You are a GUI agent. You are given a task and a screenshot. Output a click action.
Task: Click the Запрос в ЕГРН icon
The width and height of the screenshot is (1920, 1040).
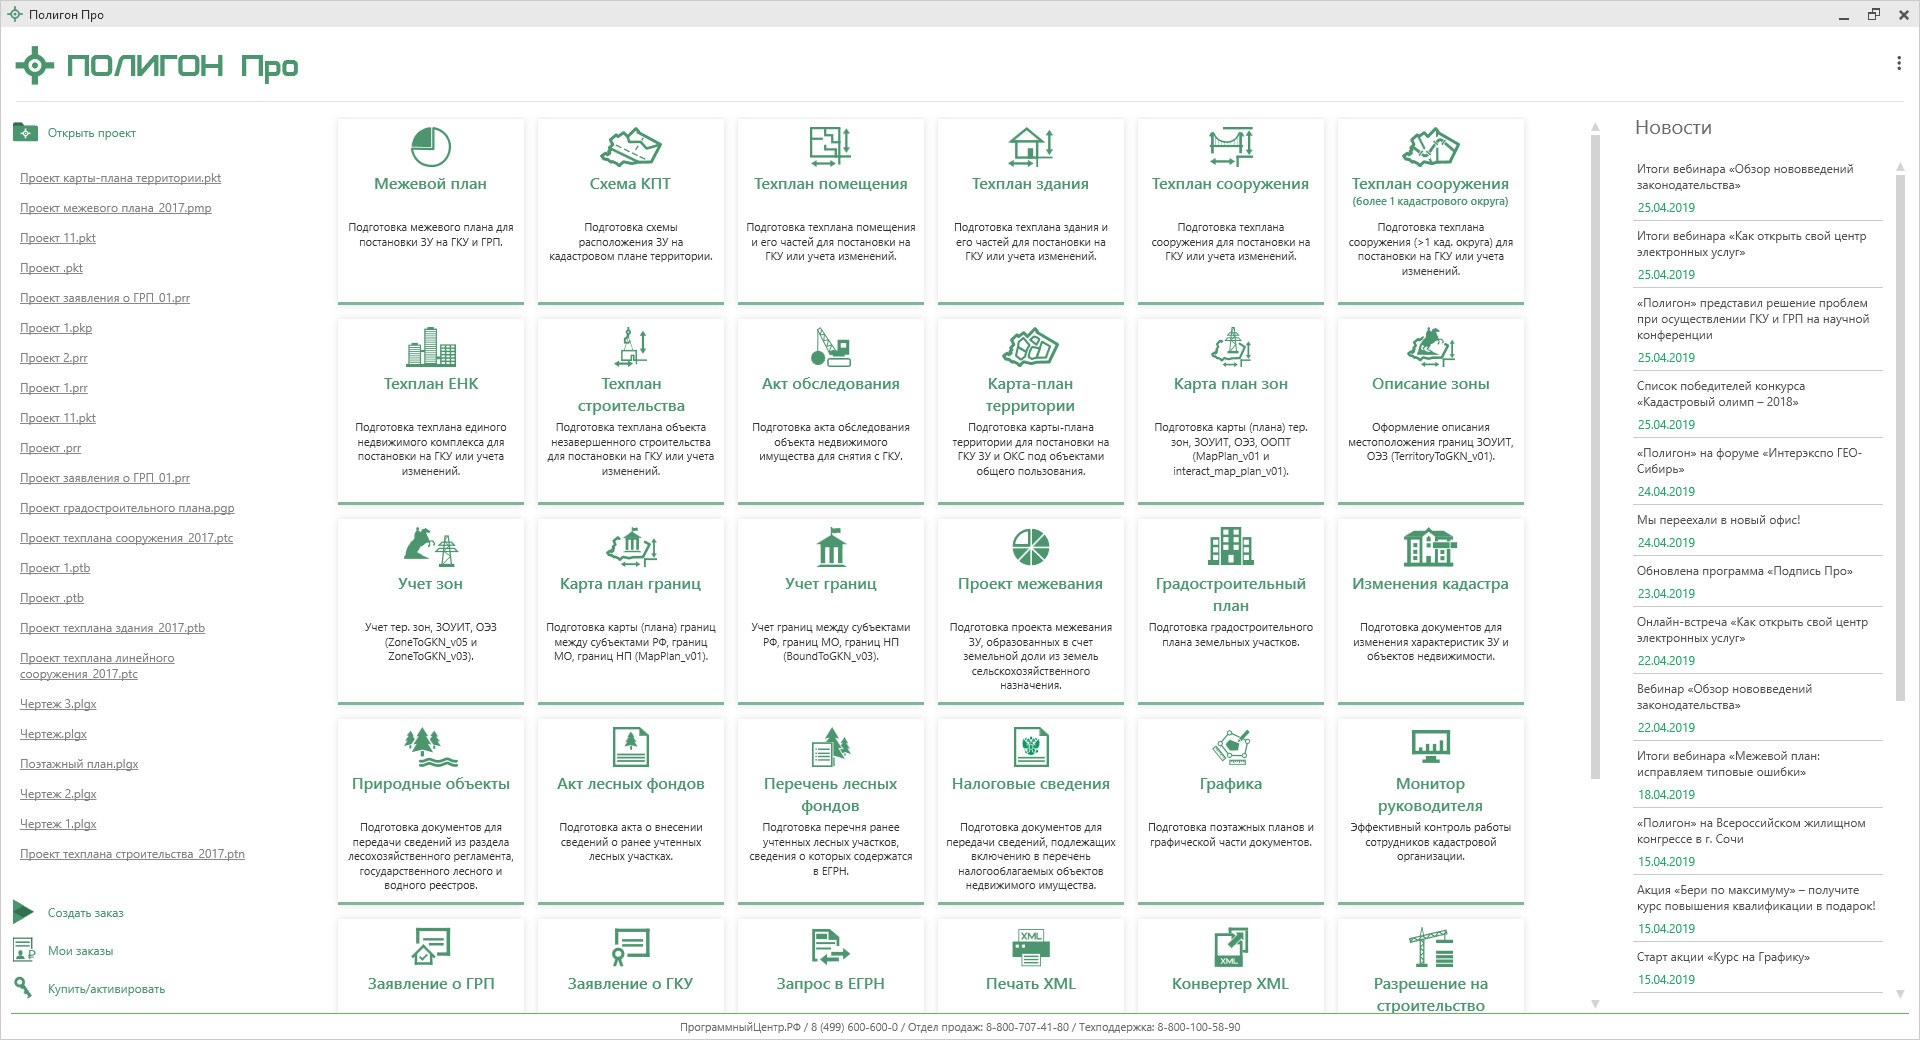[831, 947]
